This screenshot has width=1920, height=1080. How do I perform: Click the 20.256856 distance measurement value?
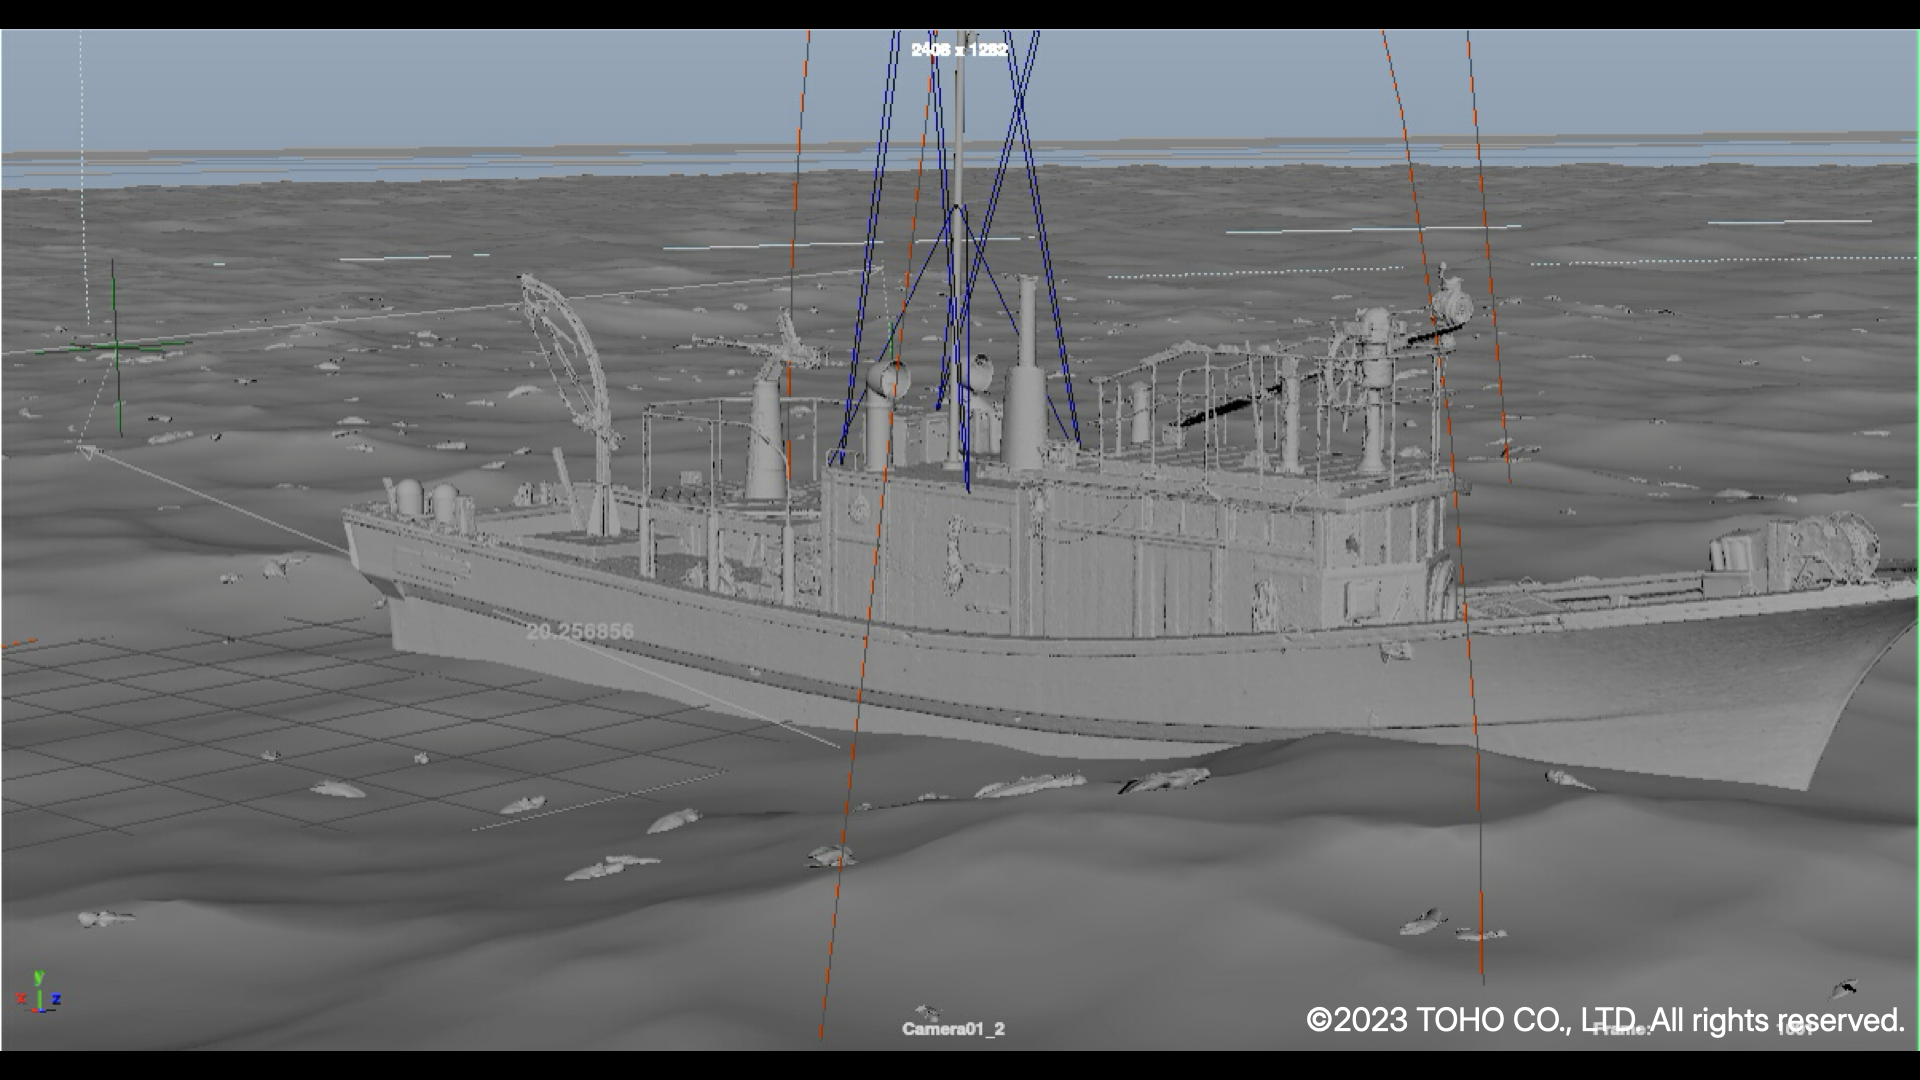(579, 632)
